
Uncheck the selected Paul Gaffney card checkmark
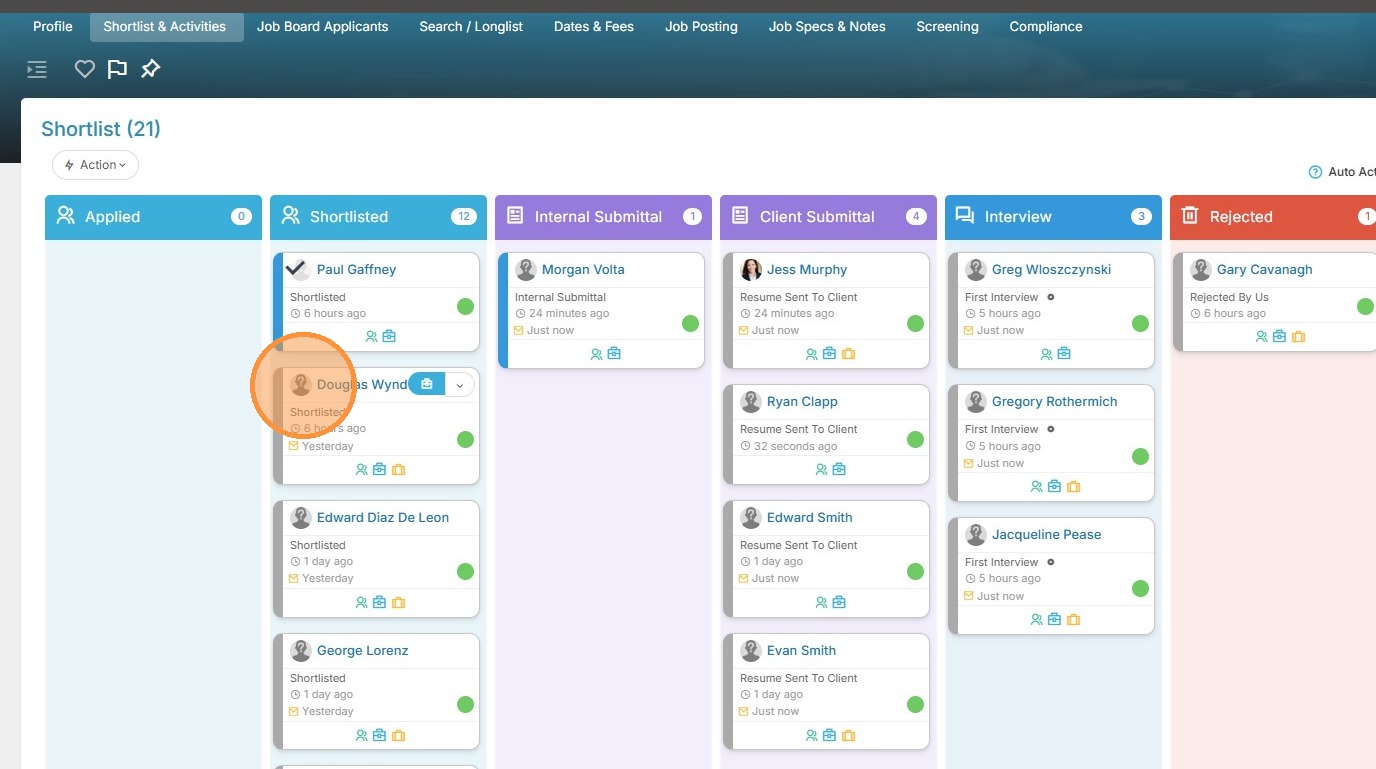tap(297, 269)
